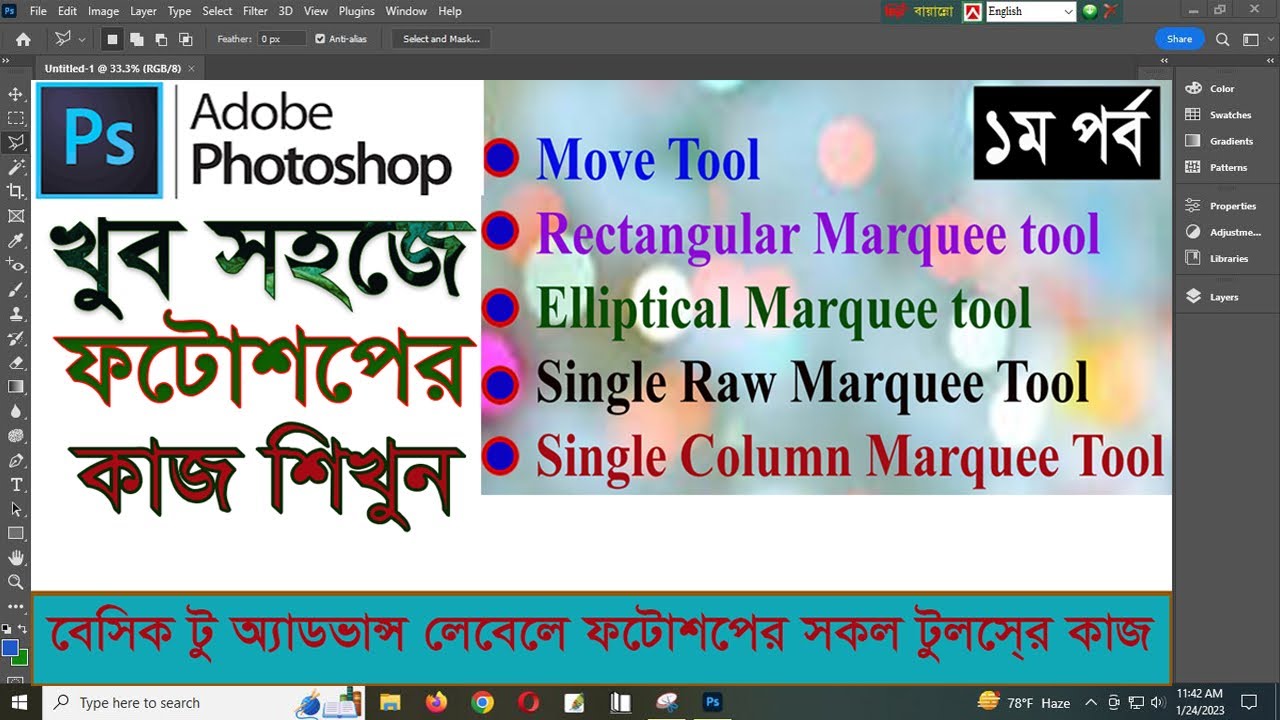Select the Rectangle shape tool

[x=16, y=533]
